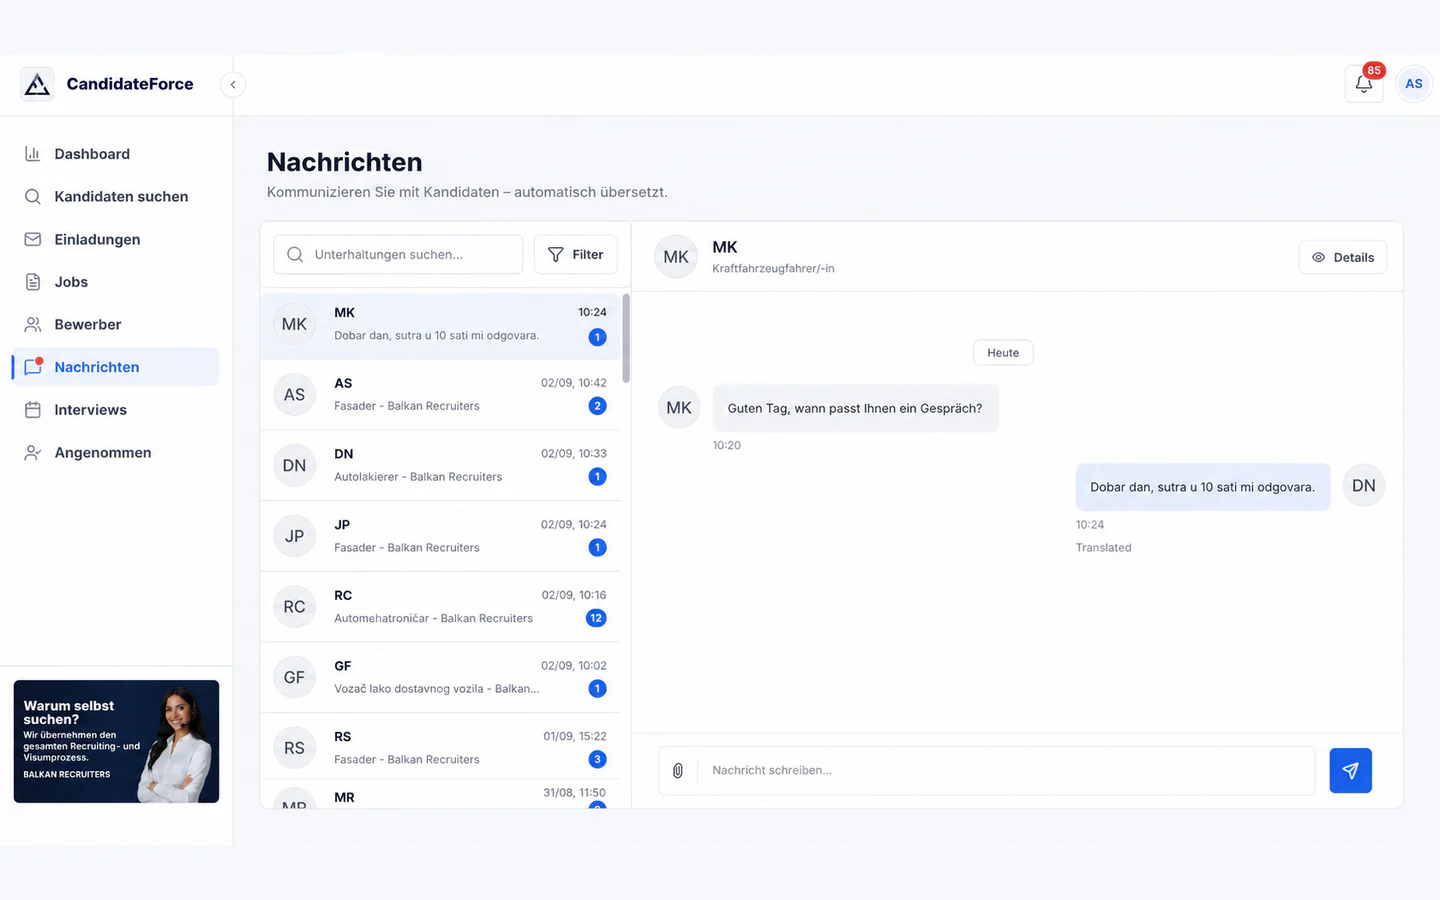Image resolution: width=1440 pixels, height=900 pixels.
Task: Focus the Unterhaltungen suchen field
Action: coord(398,254)
